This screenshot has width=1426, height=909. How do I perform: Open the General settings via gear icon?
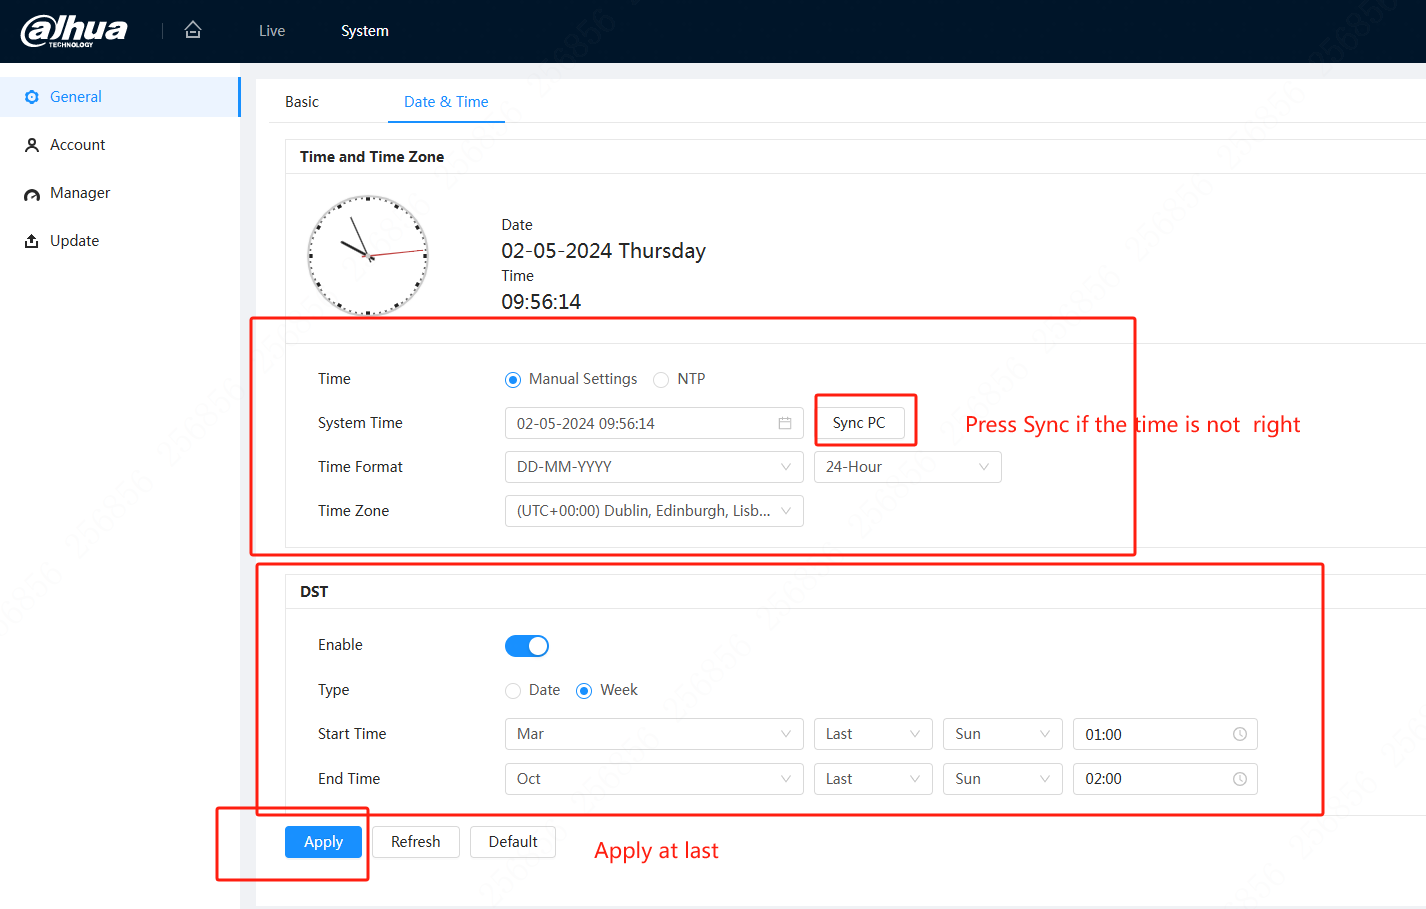pyautogui.click(x=33, y=96)
